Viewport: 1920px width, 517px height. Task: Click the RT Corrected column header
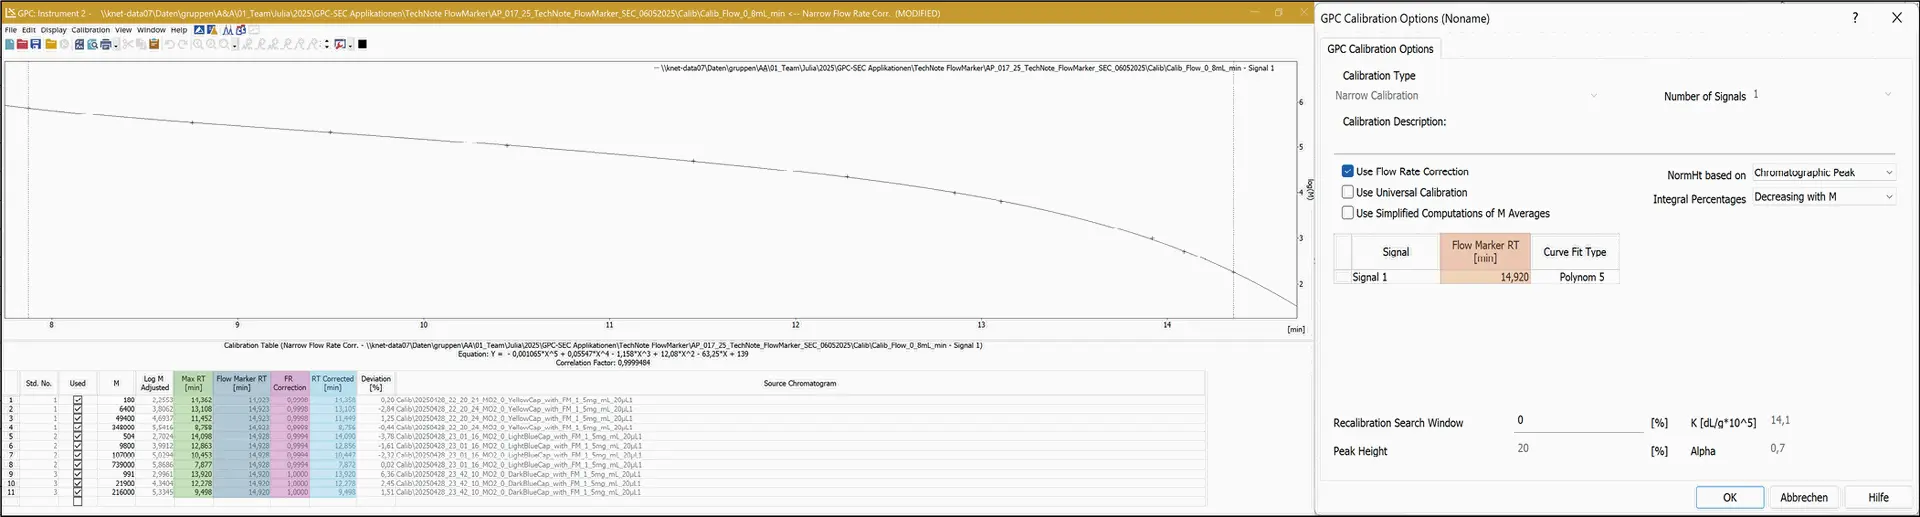333,383
